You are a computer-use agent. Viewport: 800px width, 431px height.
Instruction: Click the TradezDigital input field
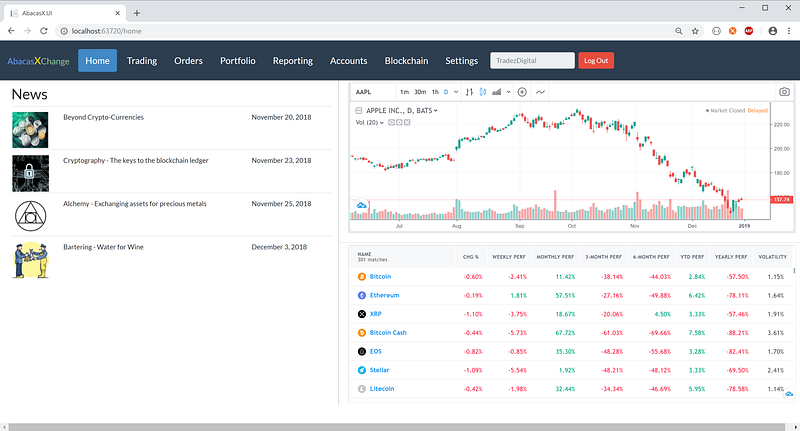tap(532, 61)
